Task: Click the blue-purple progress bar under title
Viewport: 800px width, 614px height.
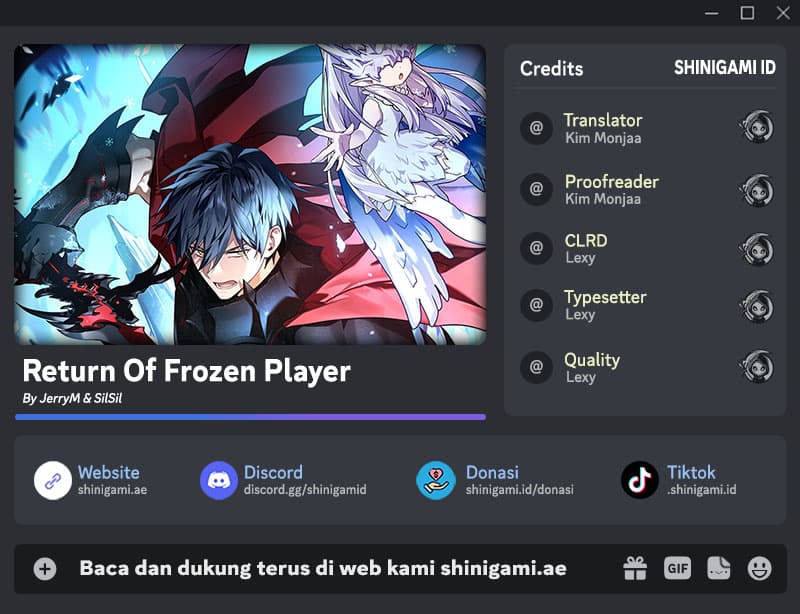Action: (251, 417)
